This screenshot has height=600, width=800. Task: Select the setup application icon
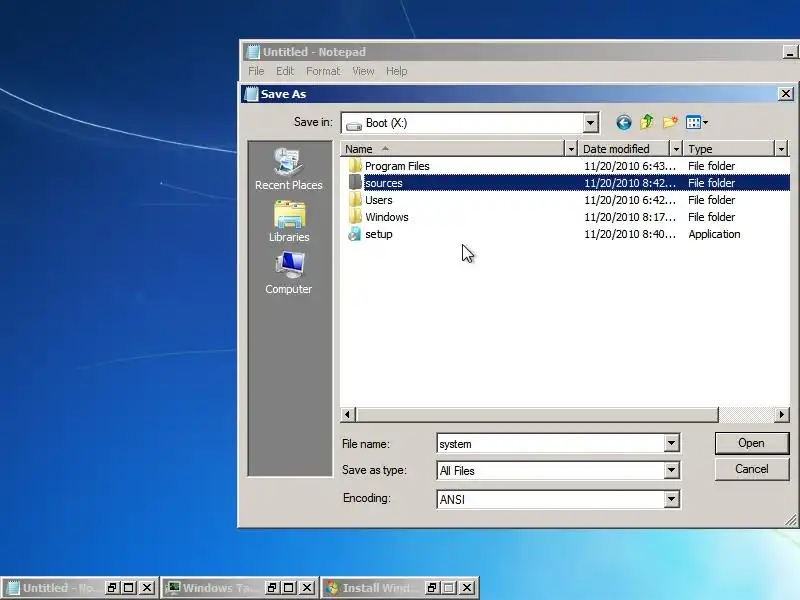tap(355, 234)
